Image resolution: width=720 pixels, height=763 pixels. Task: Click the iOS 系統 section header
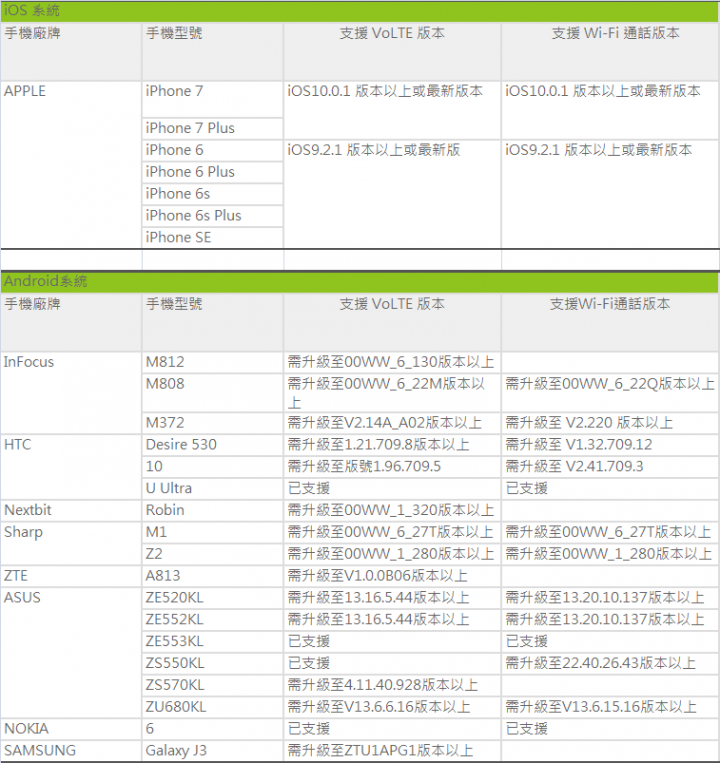coord(360,11)
